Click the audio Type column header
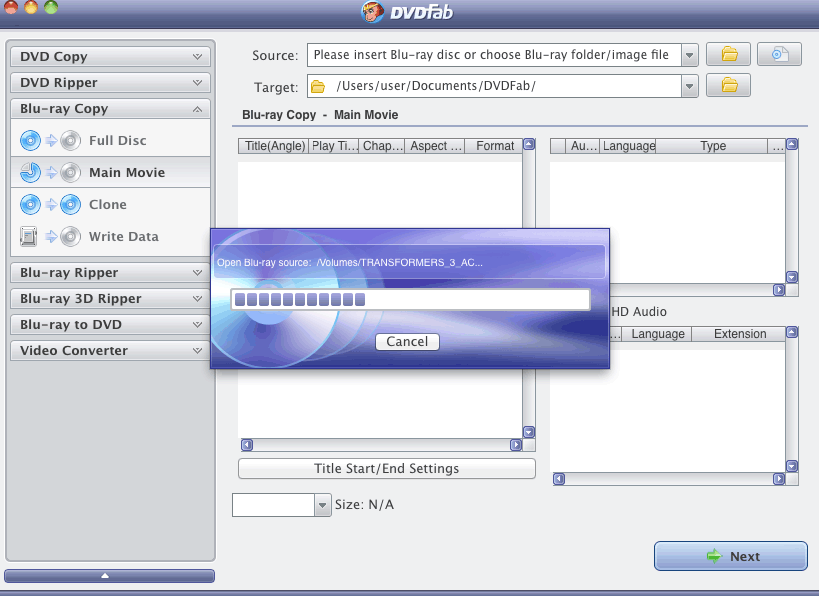 point(712,146)
